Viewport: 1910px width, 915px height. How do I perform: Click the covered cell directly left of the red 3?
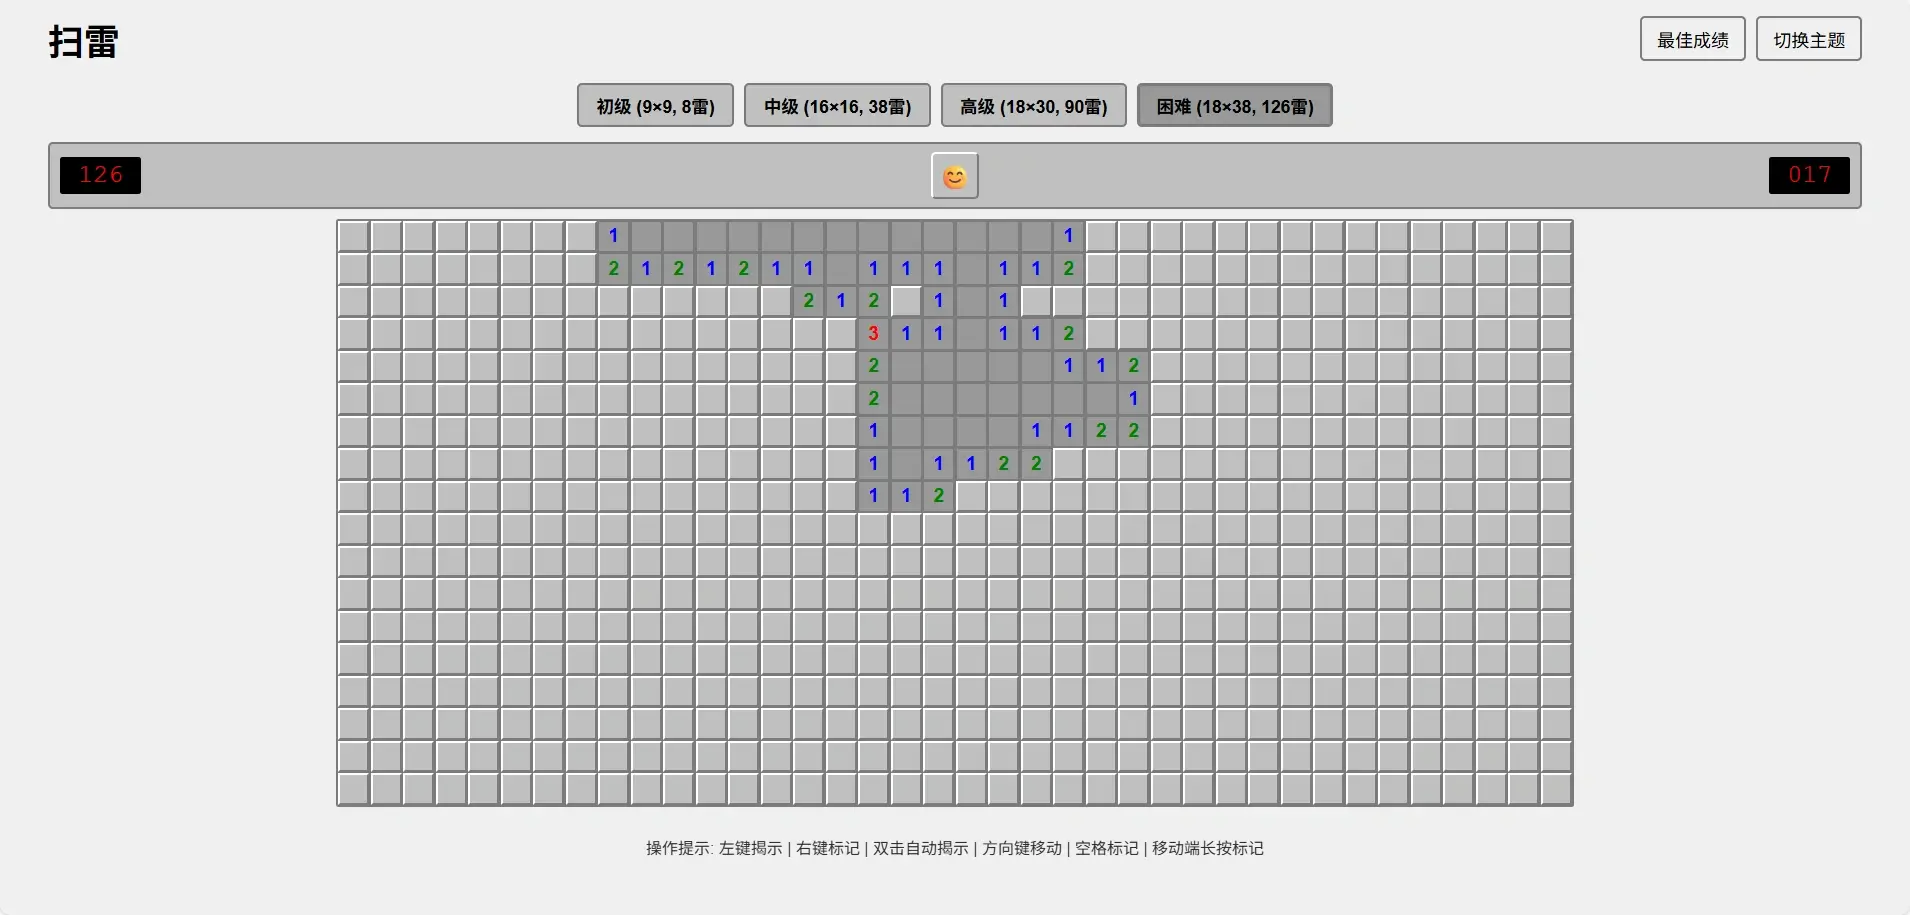coord(841,334)
